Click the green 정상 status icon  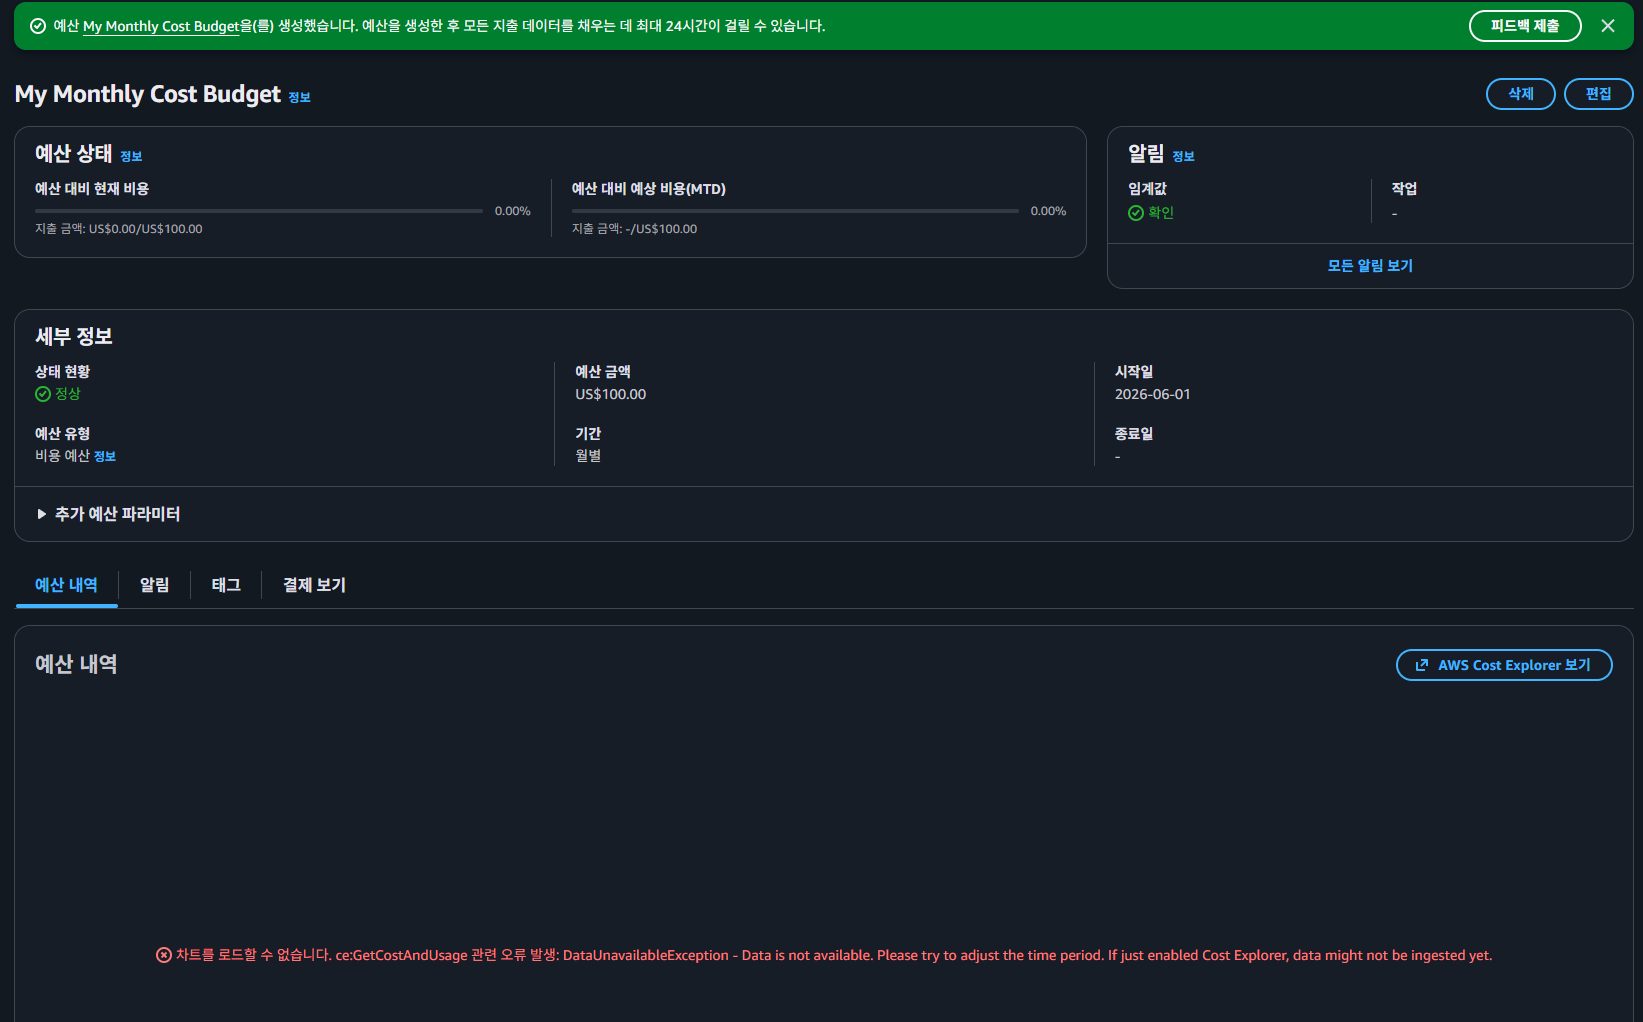pyautogui.click(x=43, y=394)
